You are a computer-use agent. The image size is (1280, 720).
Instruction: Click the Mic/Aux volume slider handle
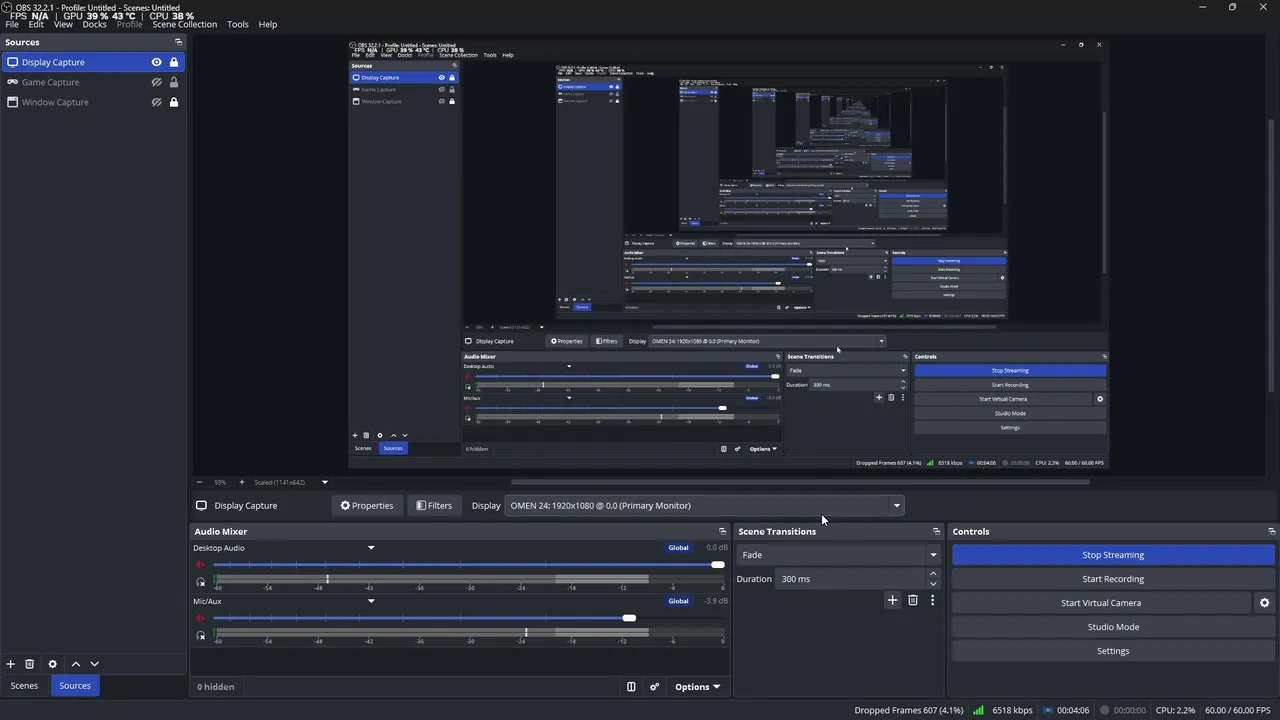(629, 618)
